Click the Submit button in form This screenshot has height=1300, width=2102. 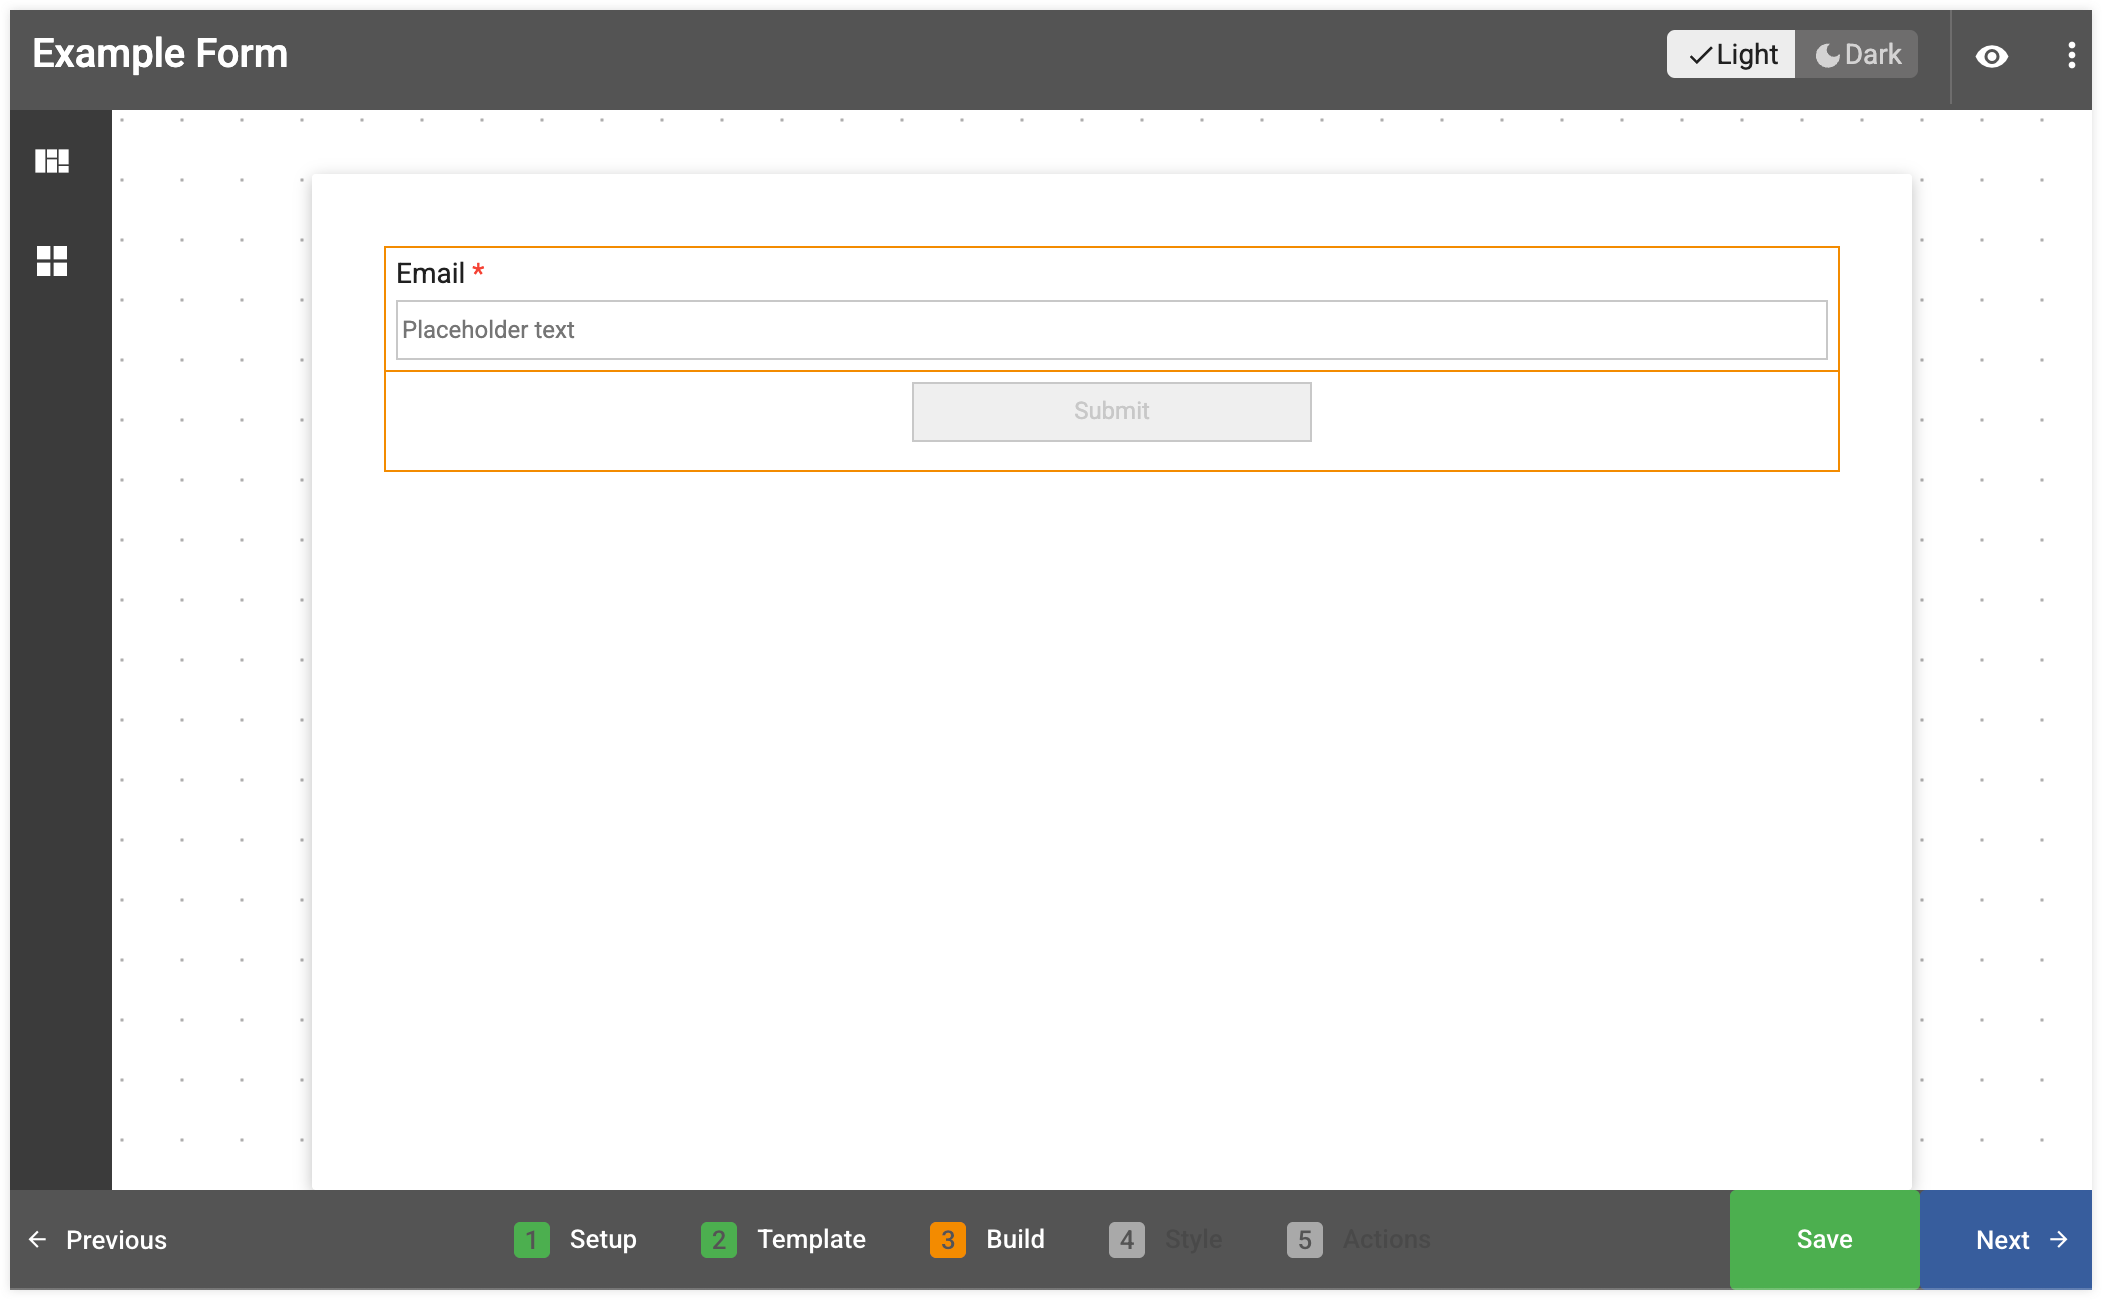[x=1111, y=411]
